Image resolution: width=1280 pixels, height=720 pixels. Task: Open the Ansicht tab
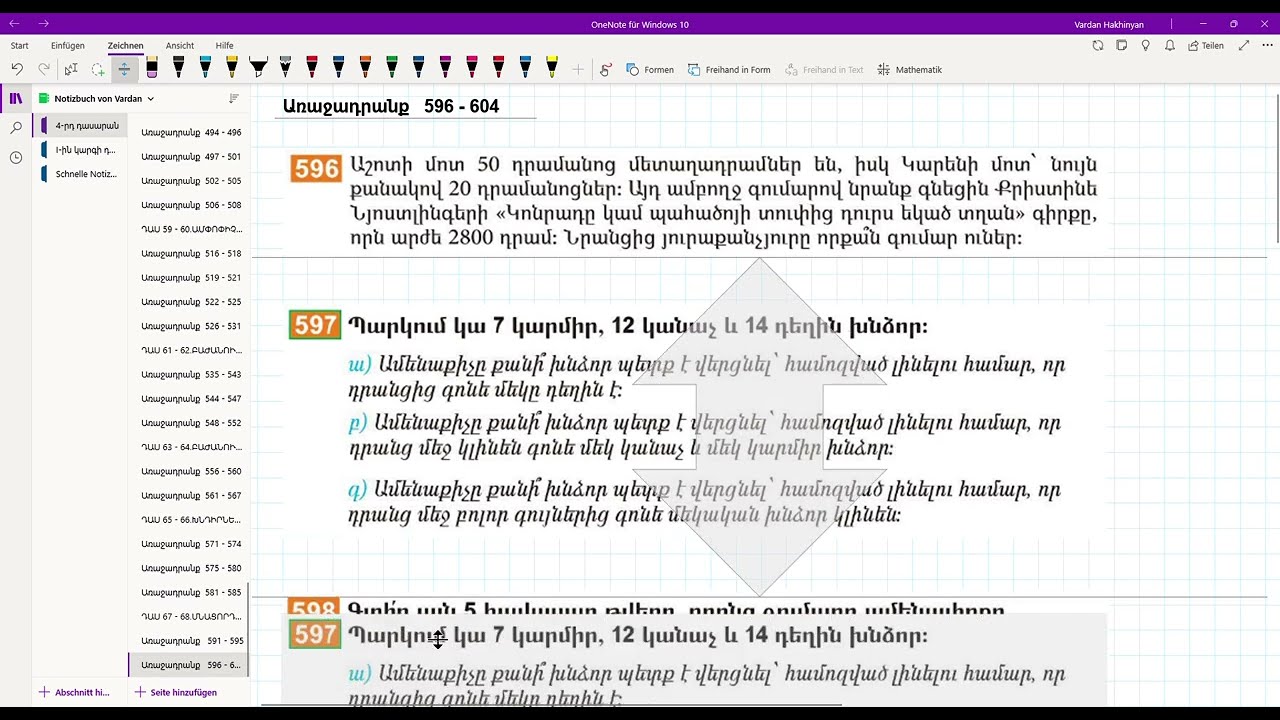click(180, 45)
